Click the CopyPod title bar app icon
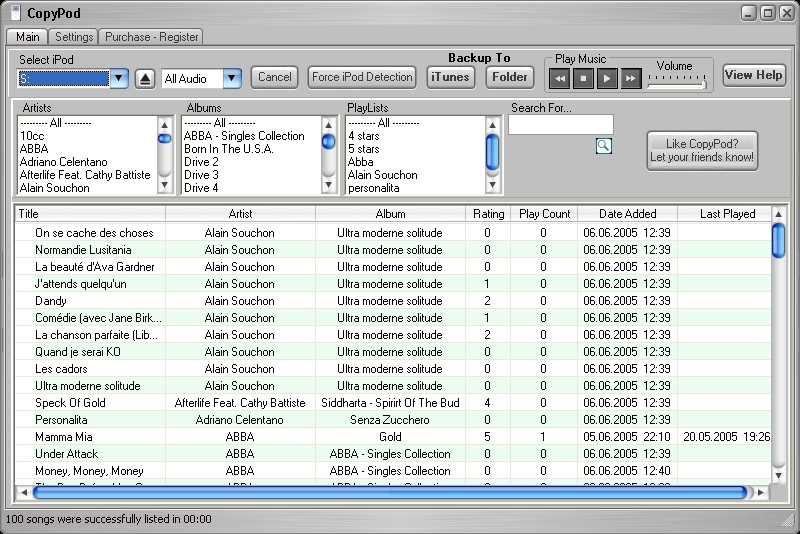The width and height of the screenshot is (800, 534). [x=16, y=13]
